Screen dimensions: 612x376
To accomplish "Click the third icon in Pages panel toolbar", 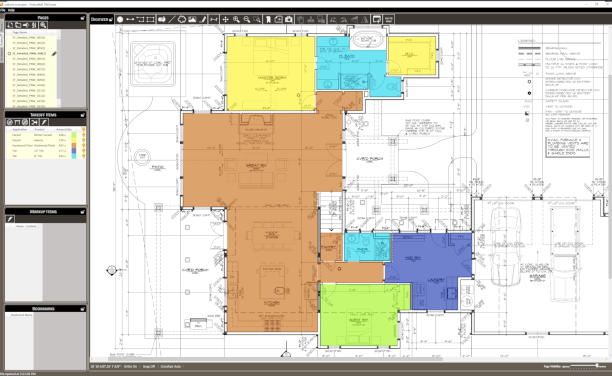I will [x=26, y=25].
